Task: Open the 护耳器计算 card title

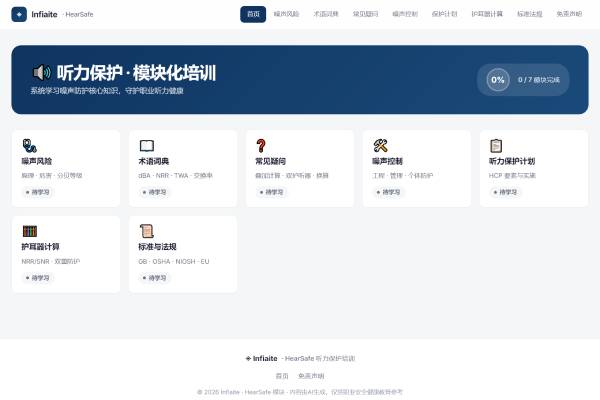Action: (41, 247)
